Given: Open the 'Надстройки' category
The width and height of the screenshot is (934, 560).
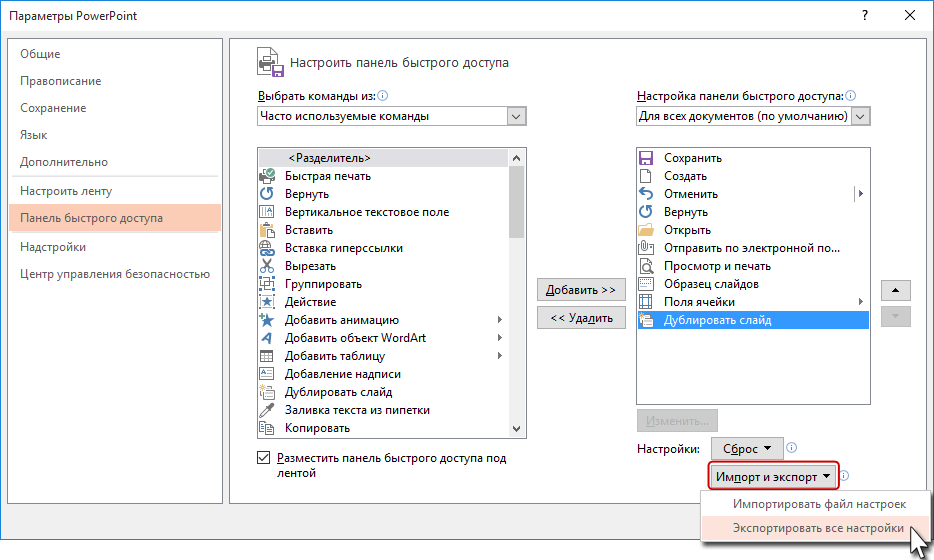Looking at the screenshot, I should pos(115,247).
